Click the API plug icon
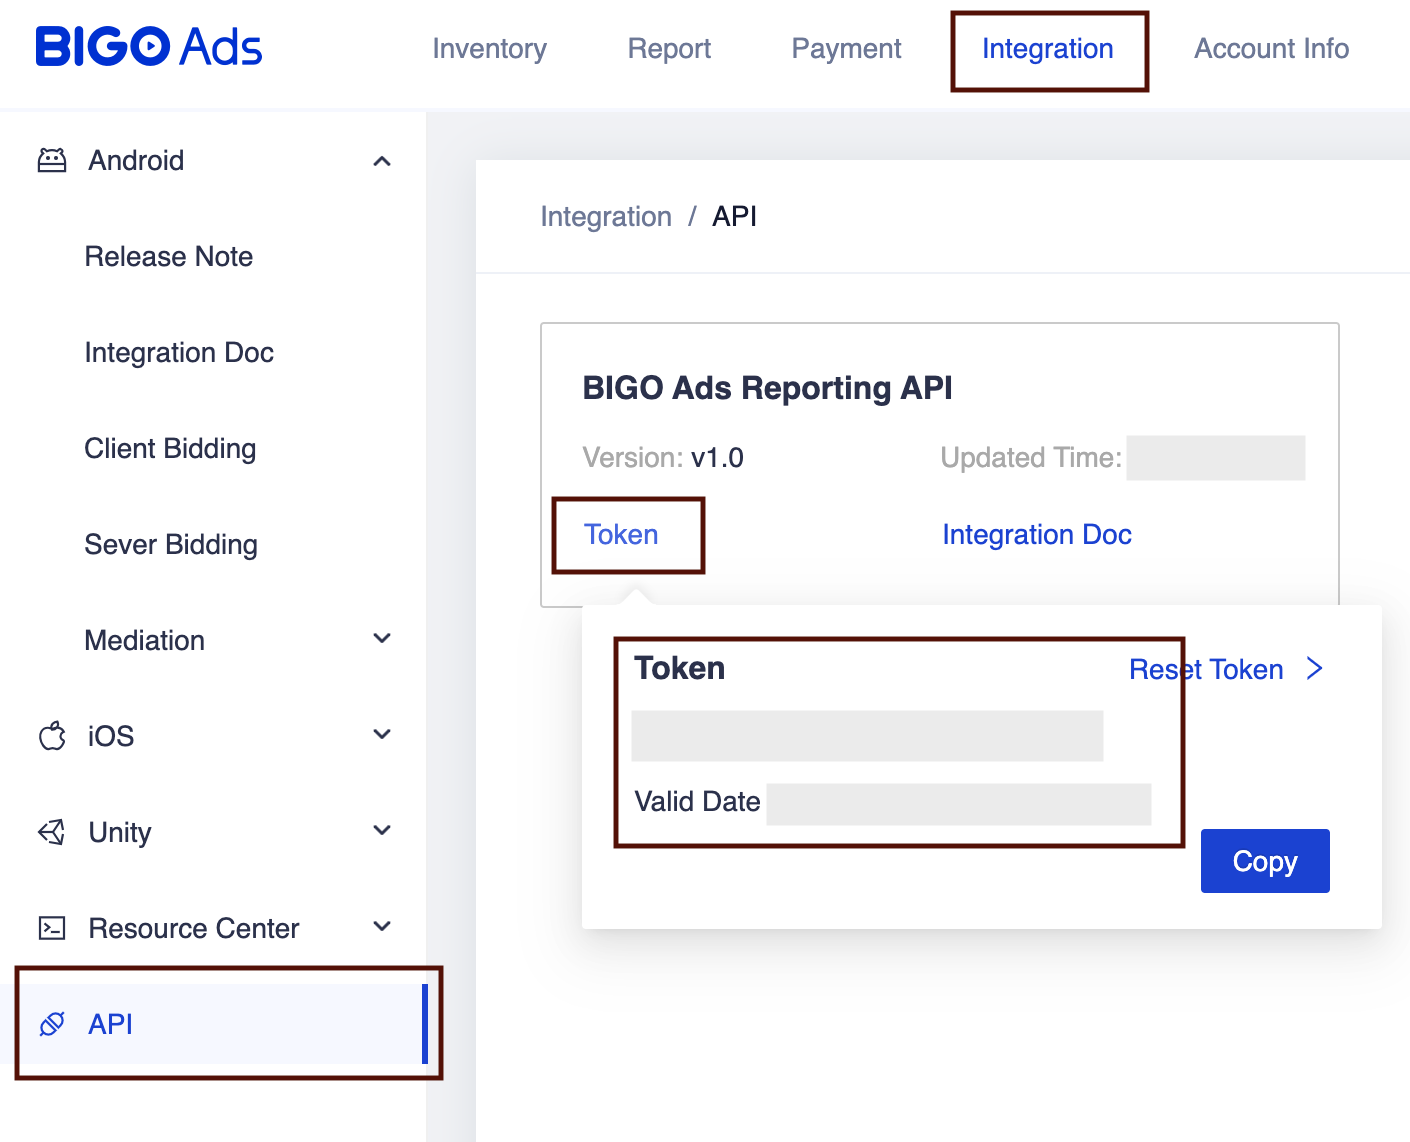This screenshot has width=1410, height=1142. click(x=52, y=1024)
